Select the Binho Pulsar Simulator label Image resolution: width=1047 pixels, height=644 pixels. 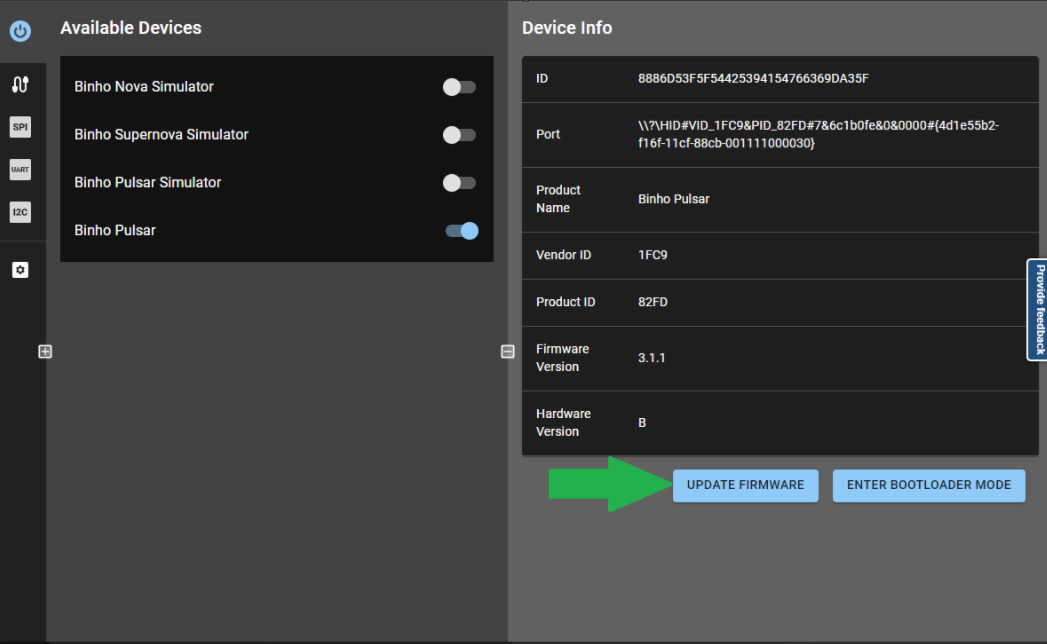(x=148, y=183)
